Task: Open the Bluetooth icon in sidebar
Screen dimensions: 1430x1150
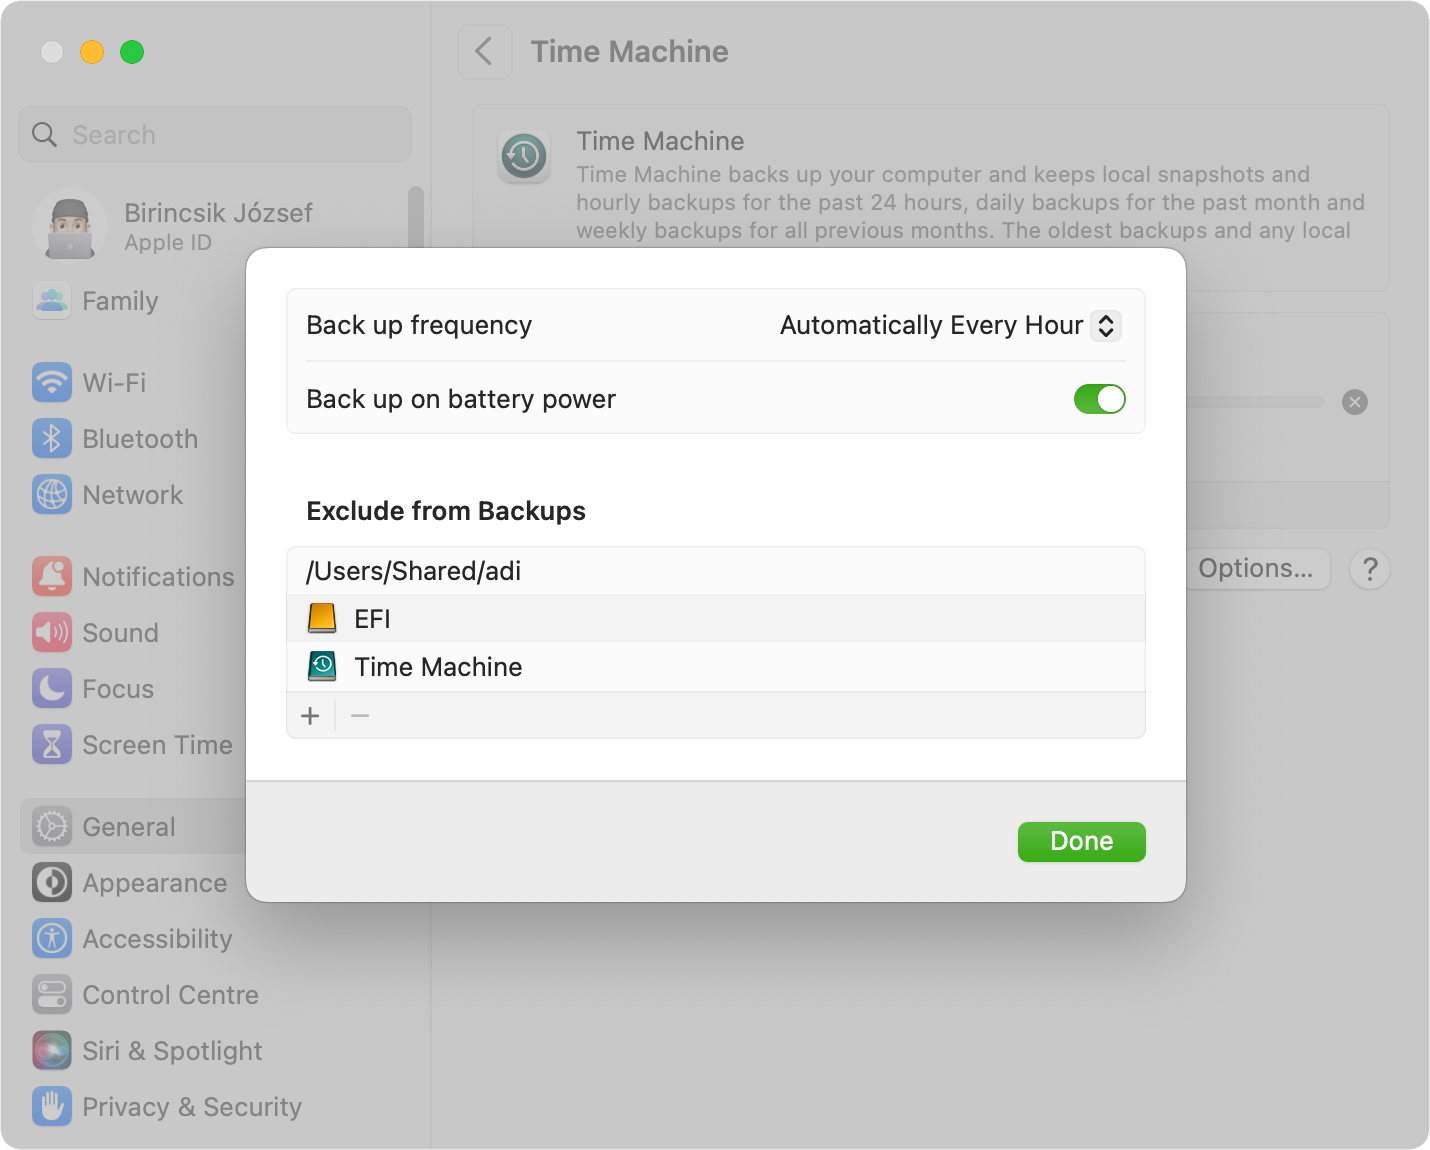Action: (x=52, y=438)
